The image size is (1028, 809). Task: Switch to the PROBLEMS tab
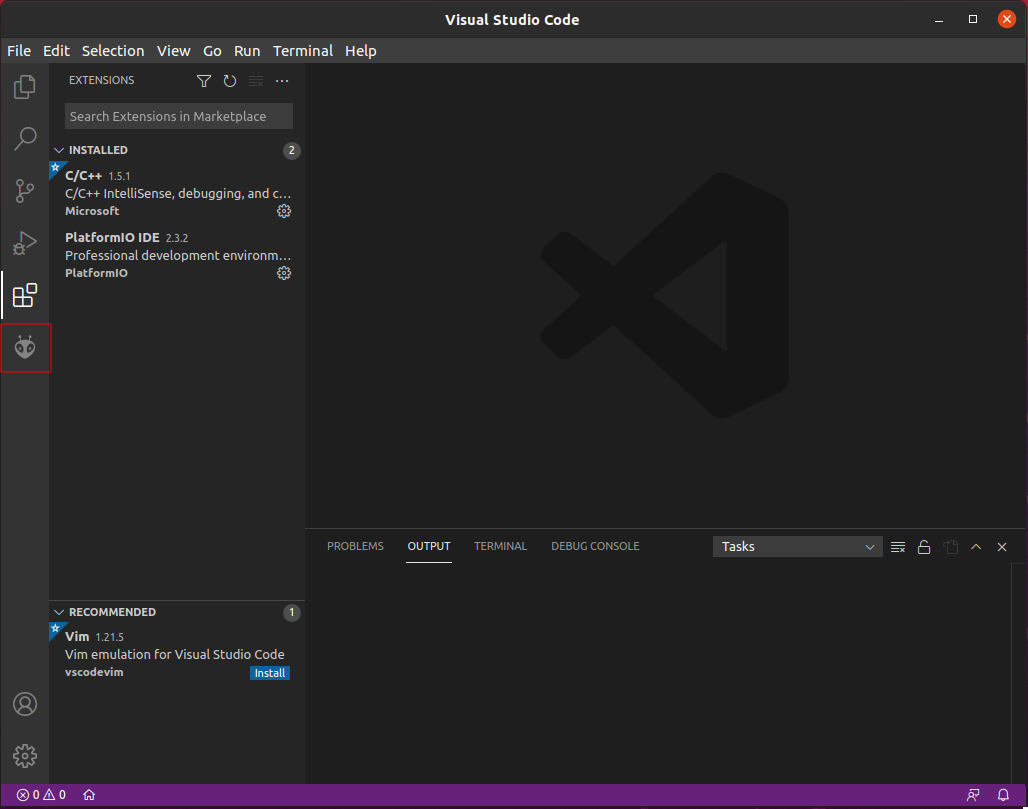(x=355, y=546)
